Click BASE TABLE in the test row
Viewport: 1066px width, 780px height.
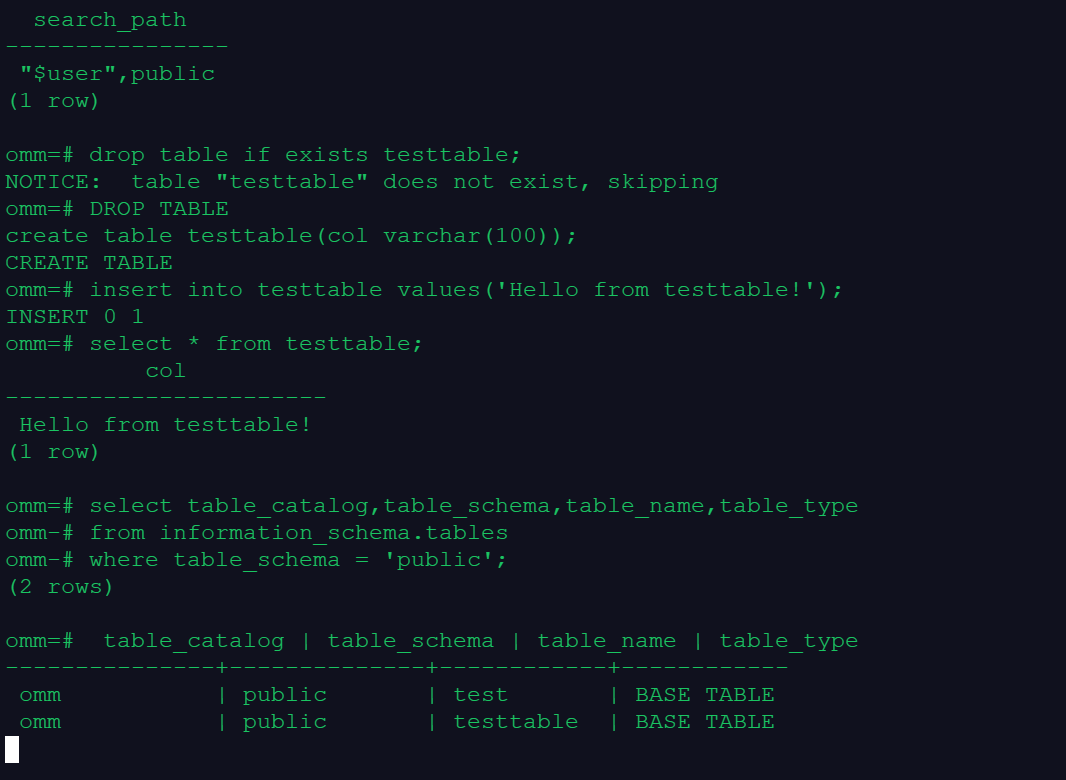click(704, 695)
